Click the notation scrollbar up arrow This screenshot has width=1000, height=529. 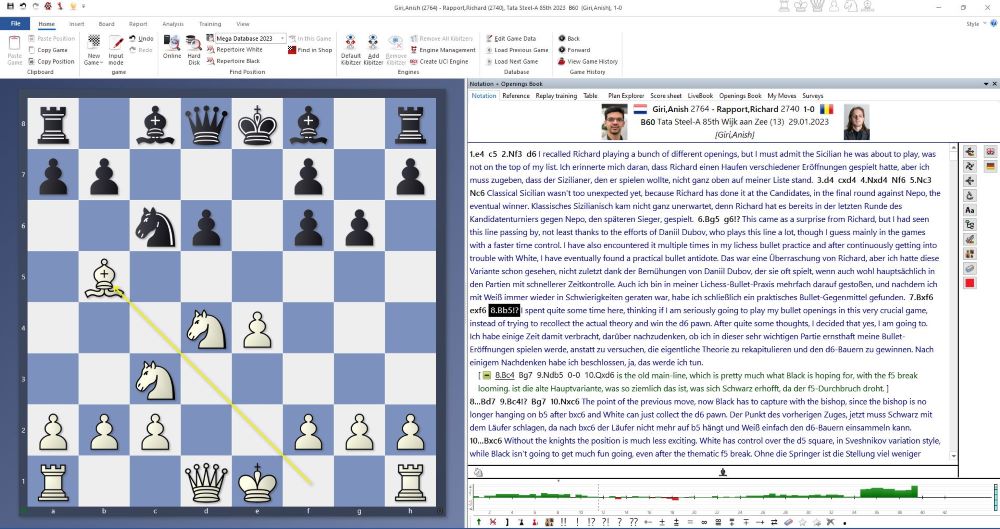pyautogui.click(x=953, y=148)
